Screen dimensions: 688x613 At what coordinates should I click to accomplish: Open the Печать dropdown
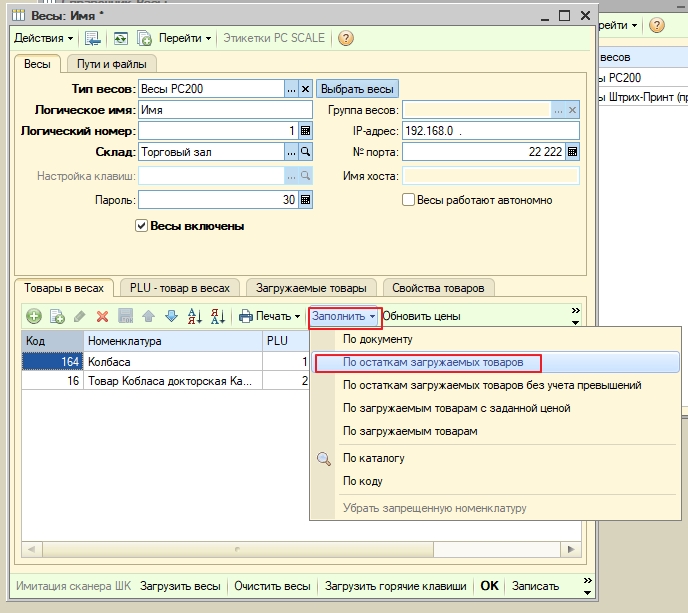coord(270,316)
